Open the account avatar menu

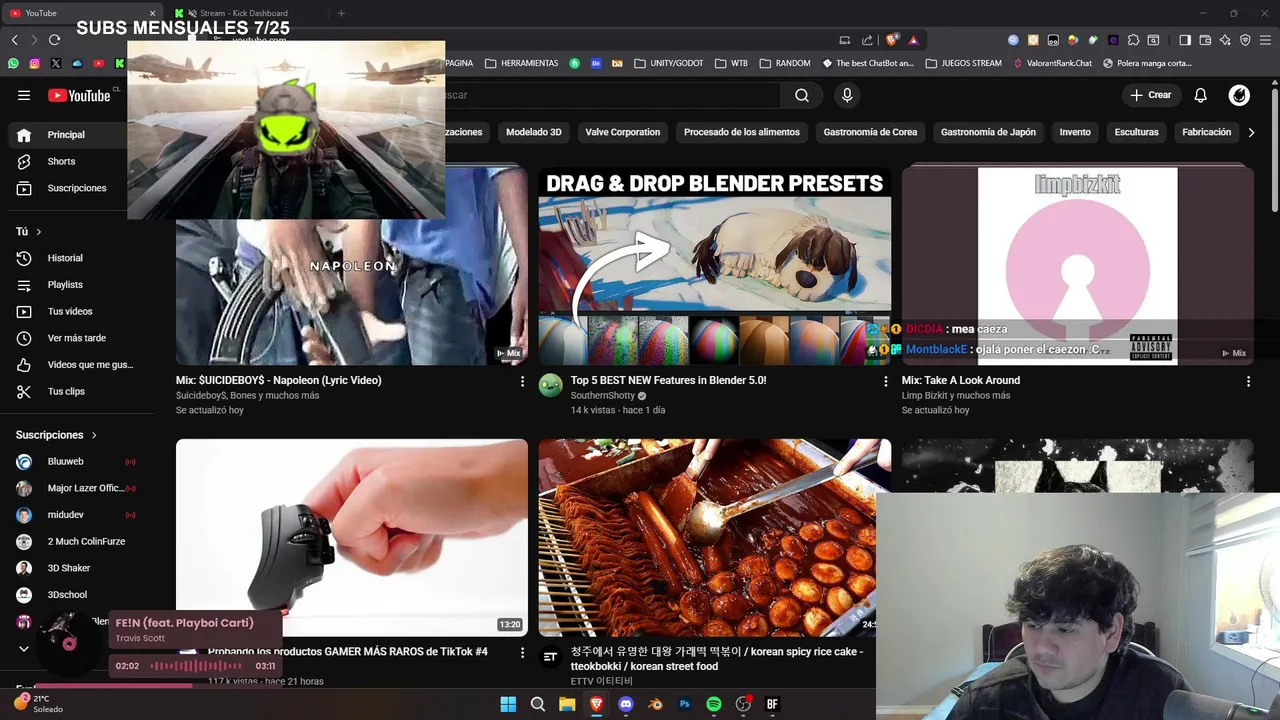pos(1239,95)
